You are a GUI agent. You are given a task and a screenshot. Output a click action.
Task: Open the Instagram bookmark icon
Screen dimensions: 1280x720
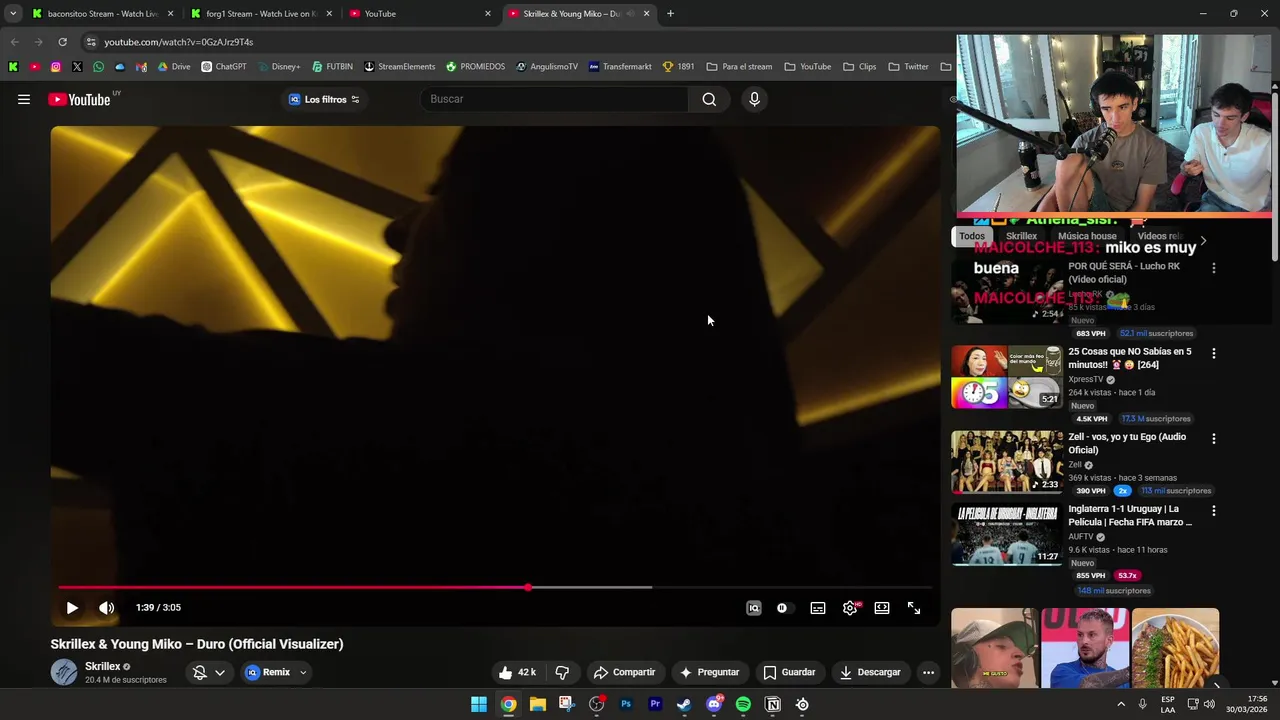tap(55, 67)
